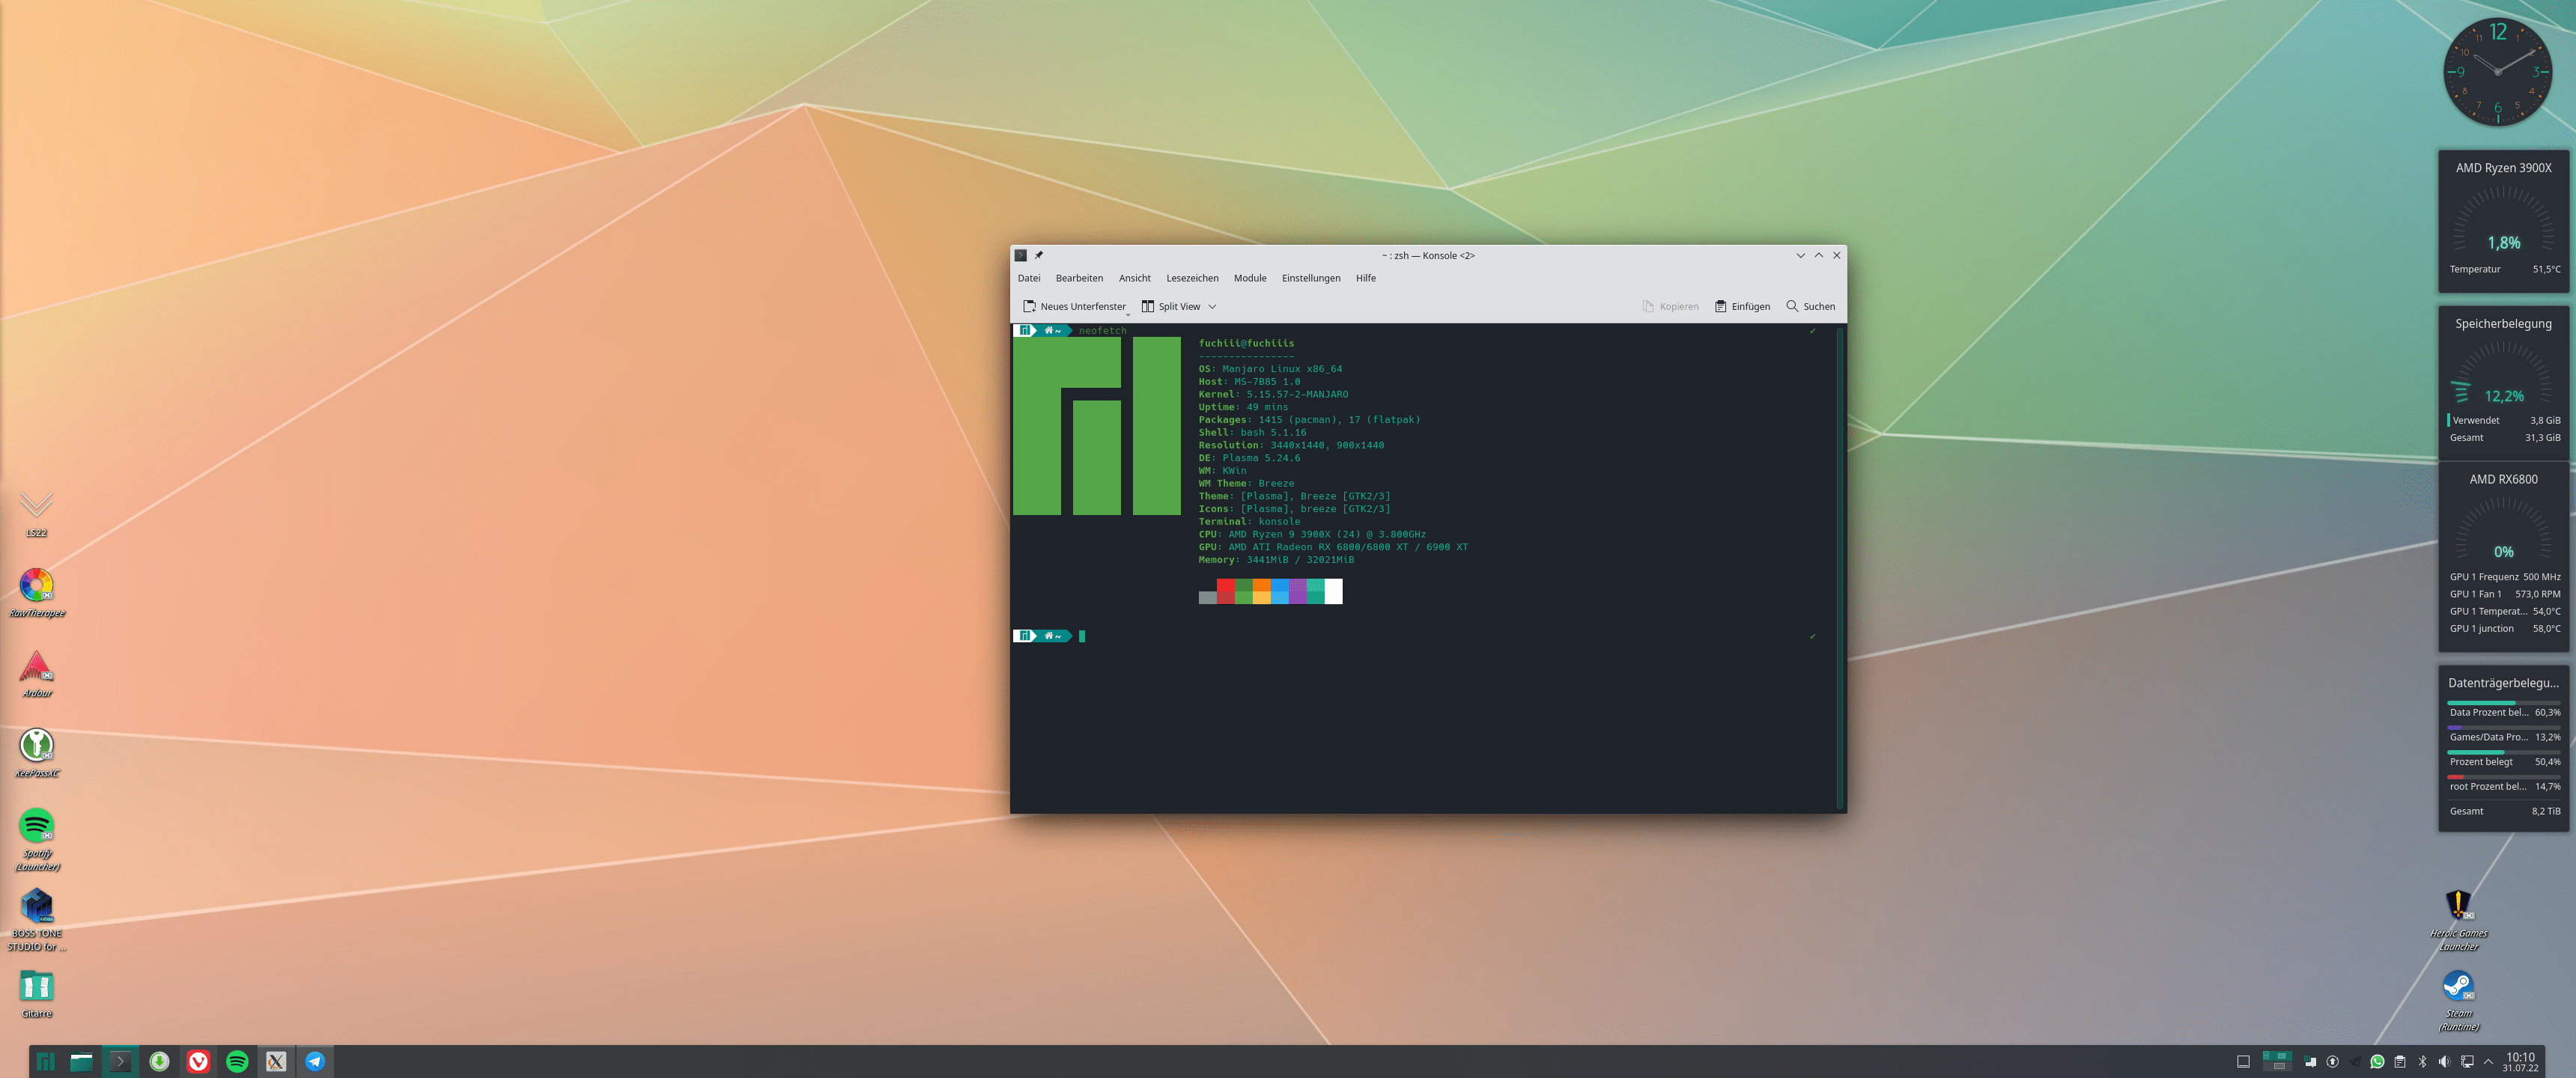
Task: Click the 'fuchiii@fuchiiis' terminal heading
Action: pos(1246,343)
